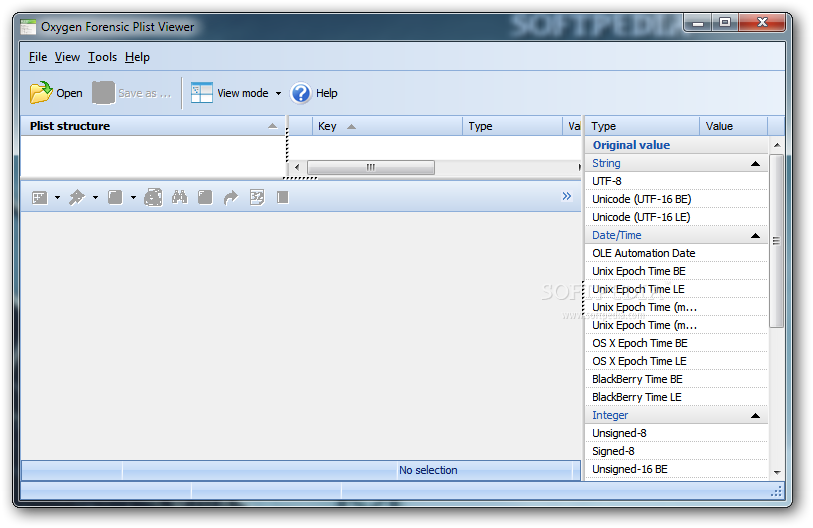Click the Open folder icon

[41, 93]
